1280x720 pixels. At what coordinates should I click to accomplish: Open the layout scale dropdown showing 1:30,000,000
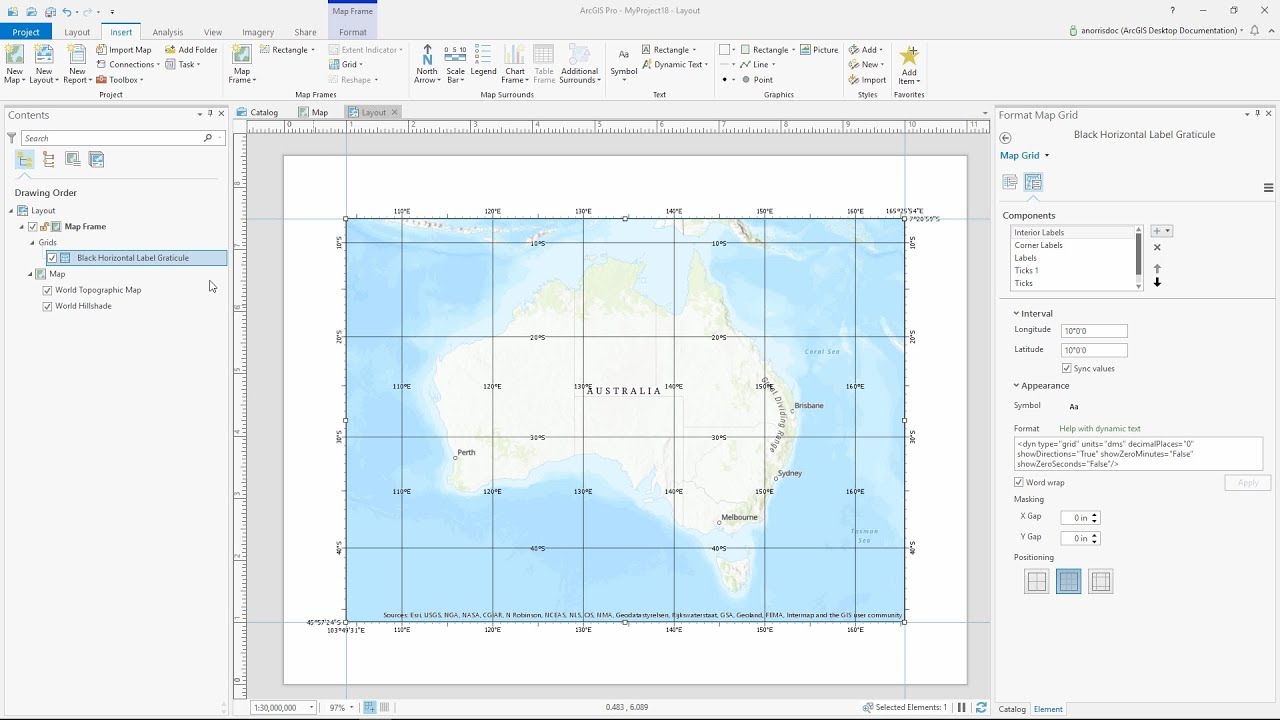tap(311, 707)
